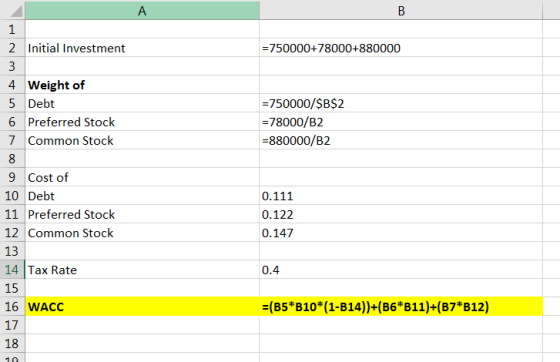
Task: Select column B header
Action: pos(401,11)
